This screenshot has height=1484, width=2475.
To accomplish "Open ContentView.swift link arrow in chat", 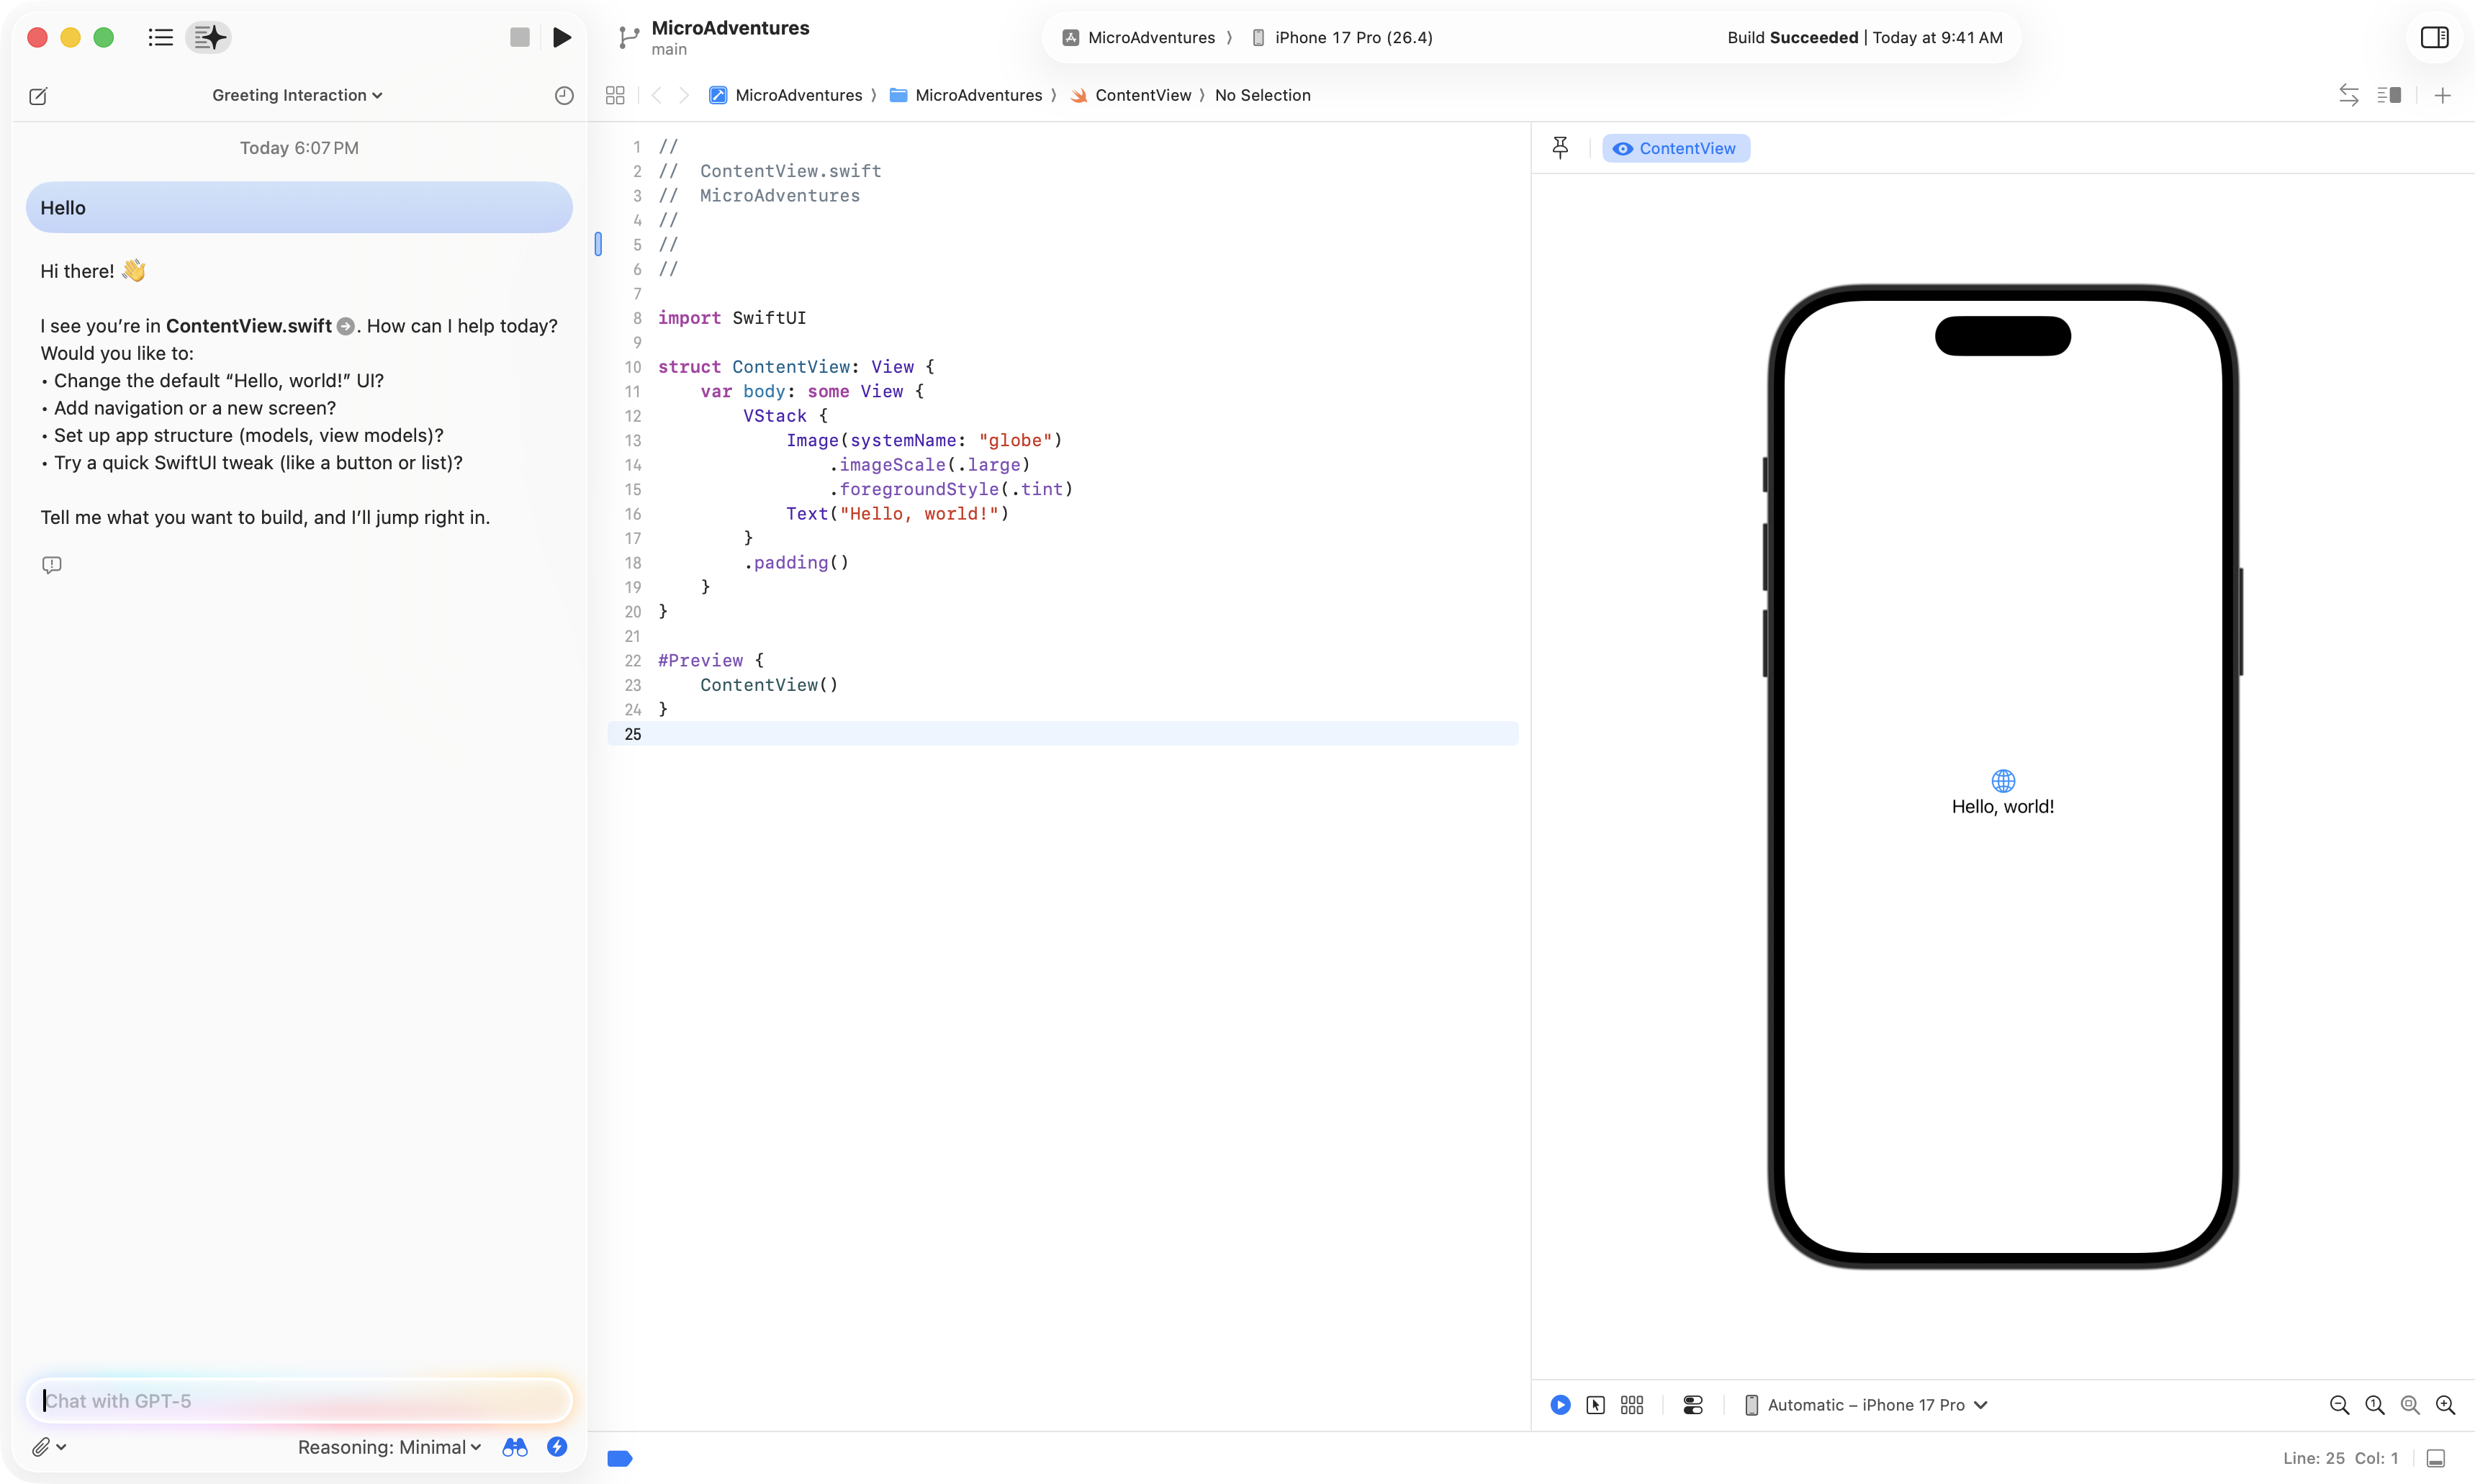I will (x=346, y=327).
